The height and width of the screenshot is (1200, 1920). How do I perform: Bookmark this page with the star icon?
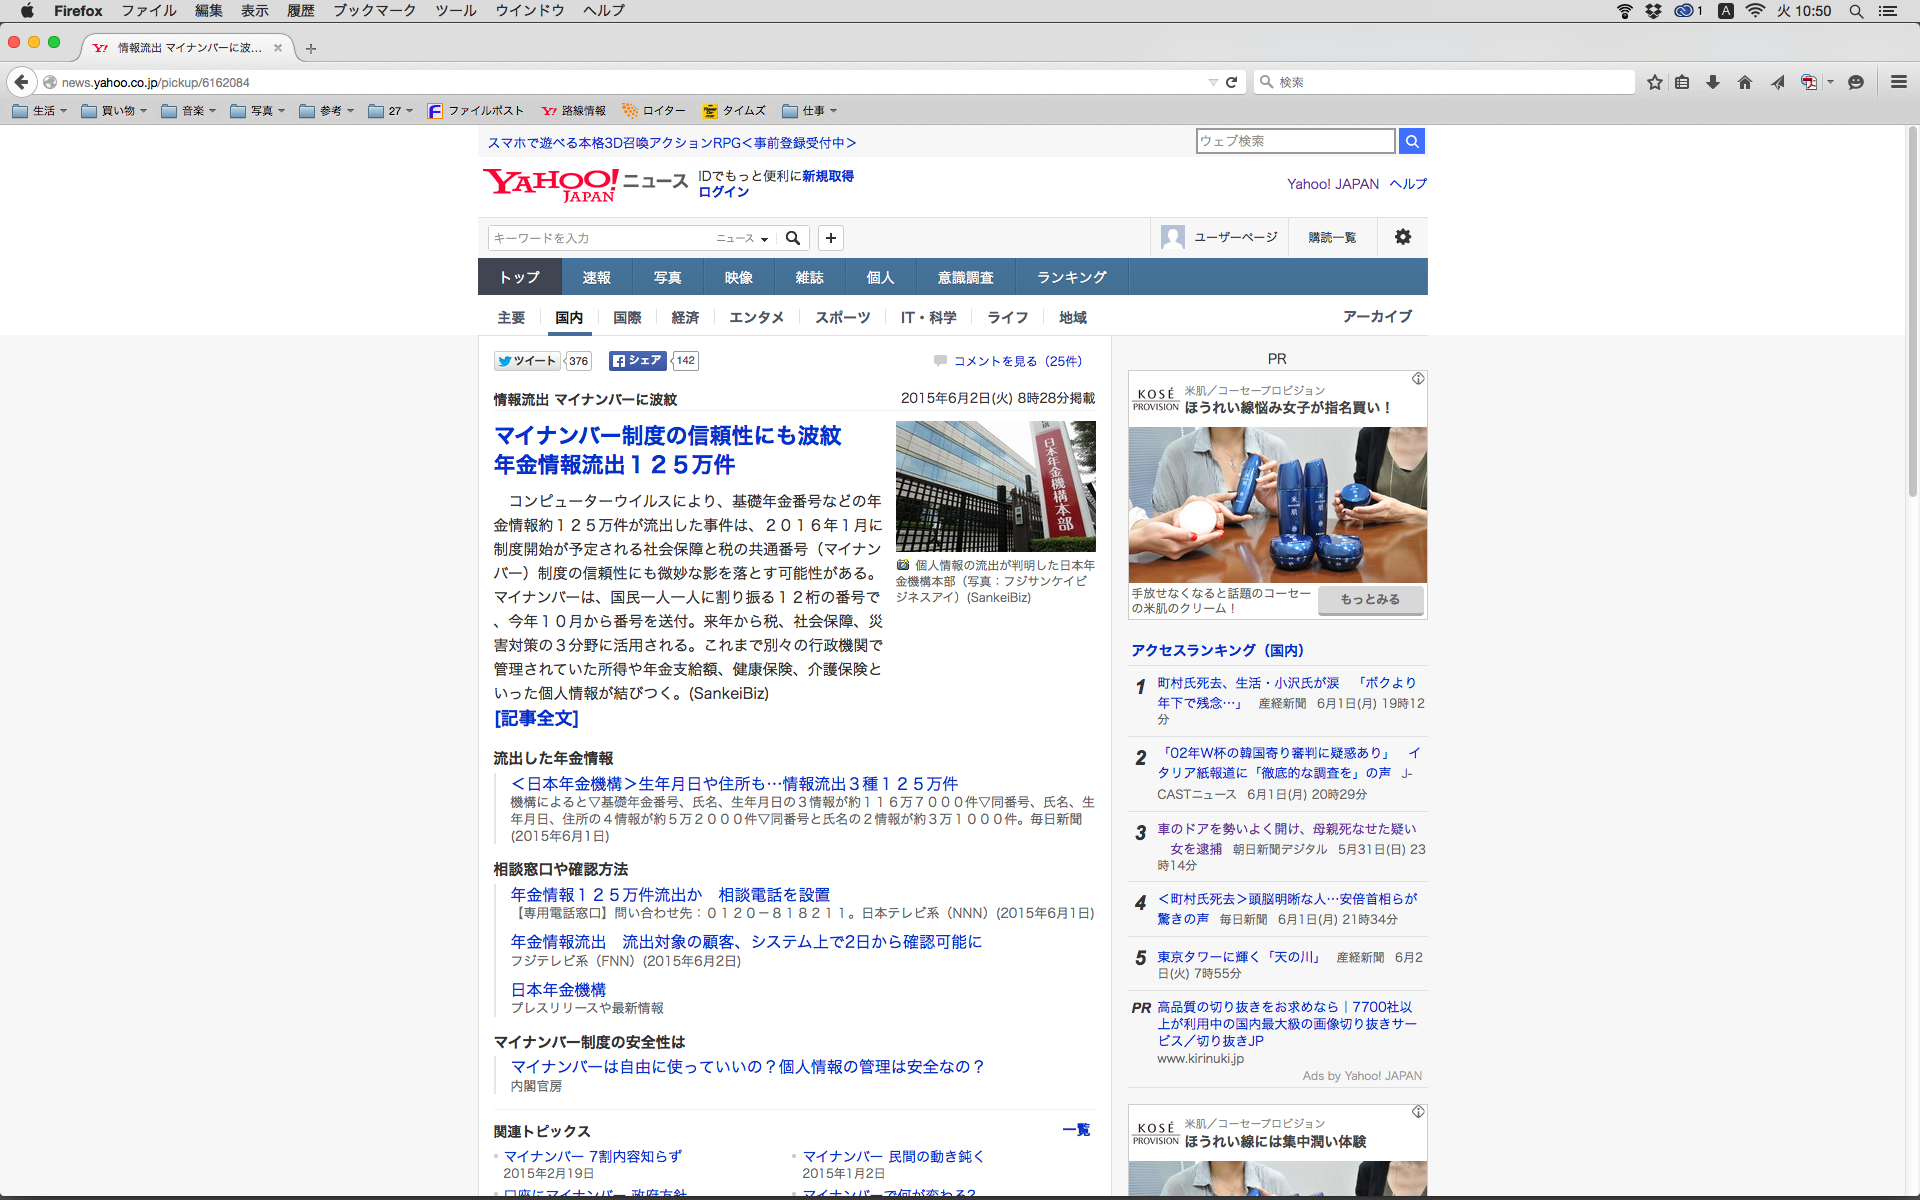(x=1655, y=82)
